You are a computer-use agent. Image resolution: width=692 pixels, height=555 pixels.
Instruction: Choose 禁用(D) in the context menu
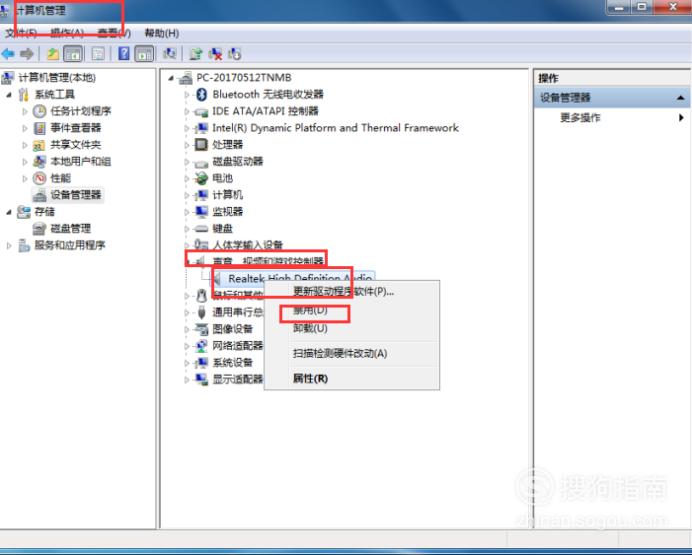click(x=310, y=310)
